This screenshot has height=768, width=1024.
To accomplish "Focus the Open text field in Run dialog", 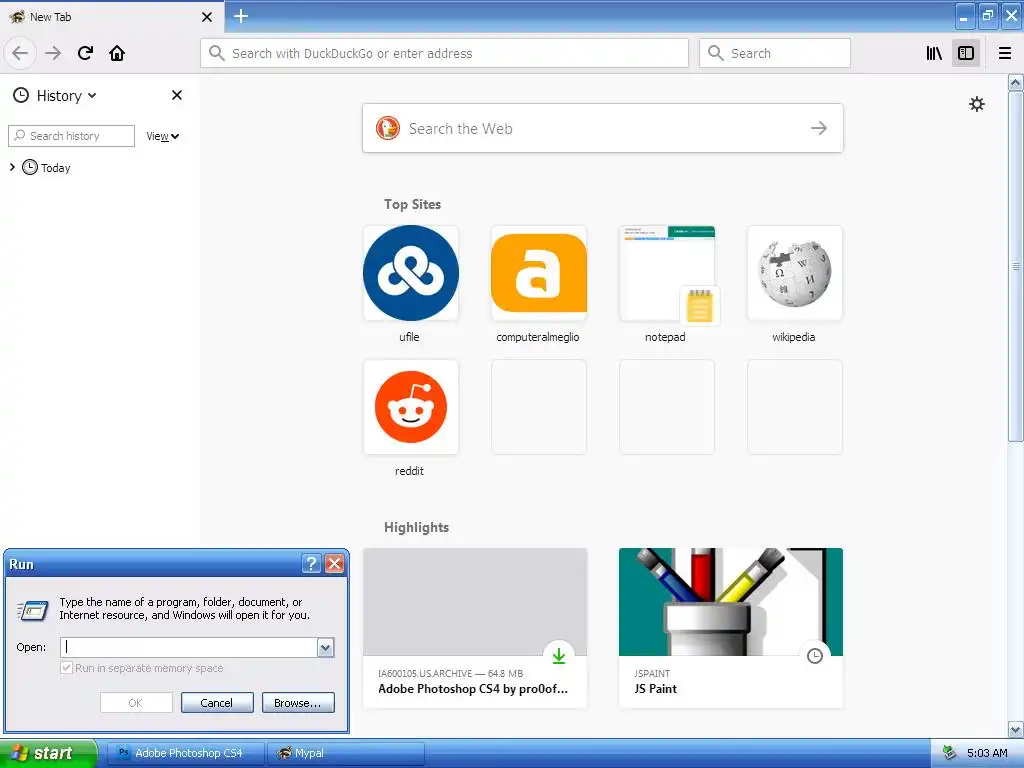I will point(189,647).
